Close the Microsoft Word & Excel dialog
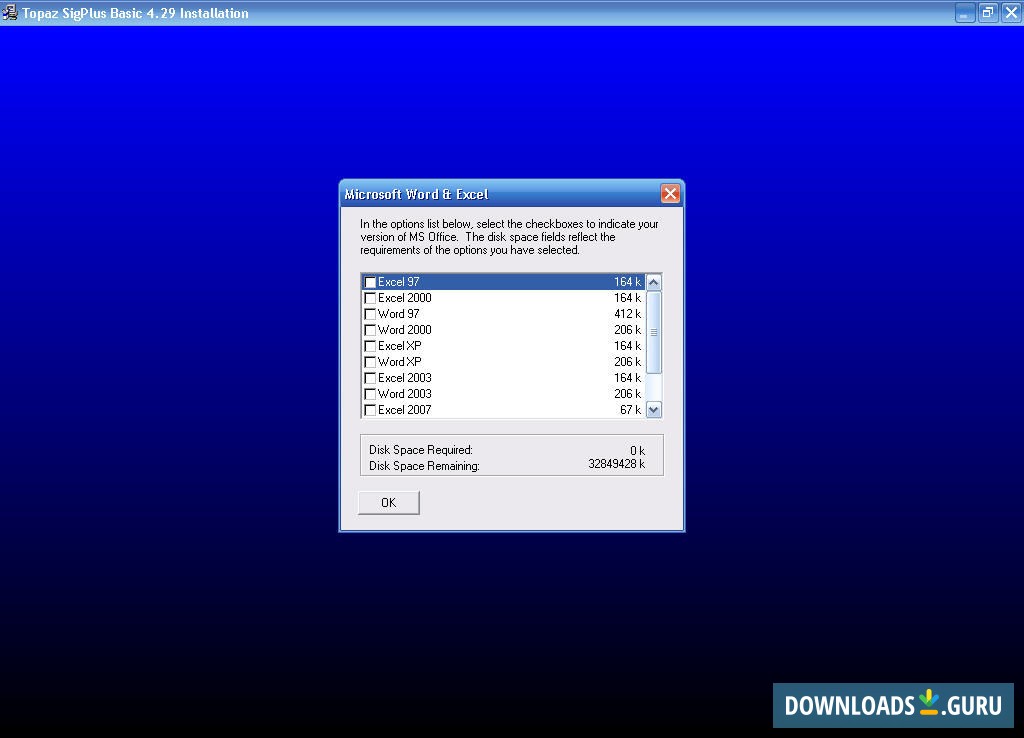This screenshot has height=738, width=1024. pos(670,193)
